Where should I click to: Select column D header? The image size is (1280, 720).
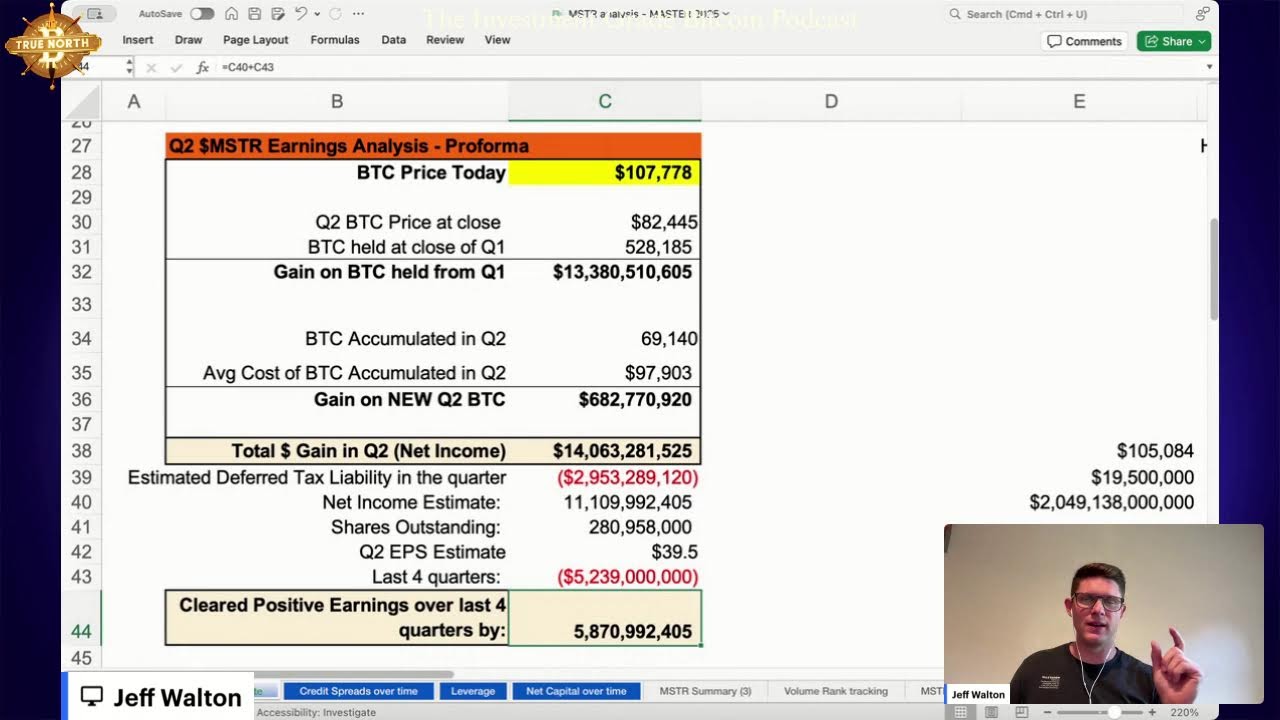831,101
